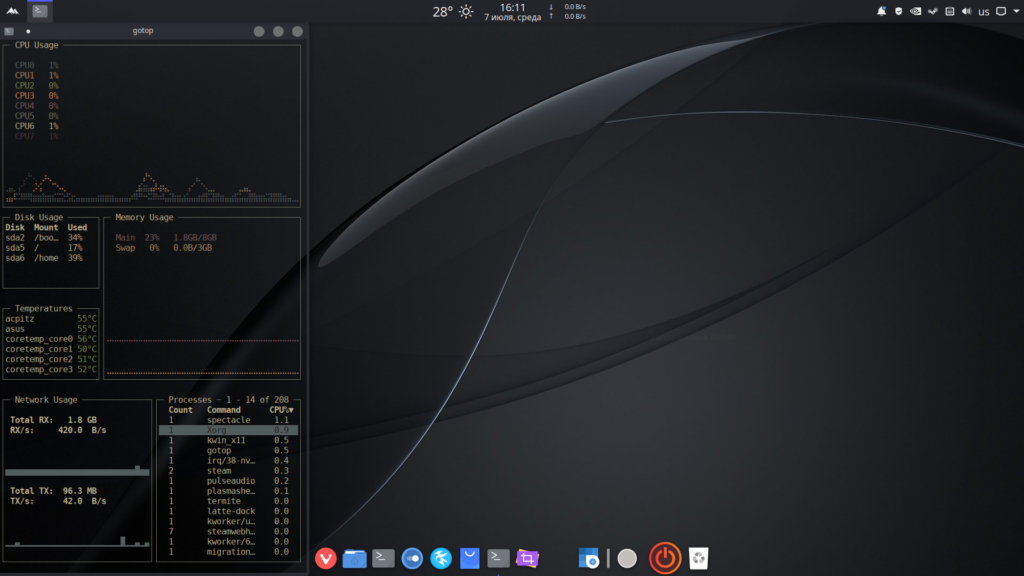The width and height of the screenshot is (1024, 576).
Task: Open the Steam tray icon
Action: tap(933, 11)
